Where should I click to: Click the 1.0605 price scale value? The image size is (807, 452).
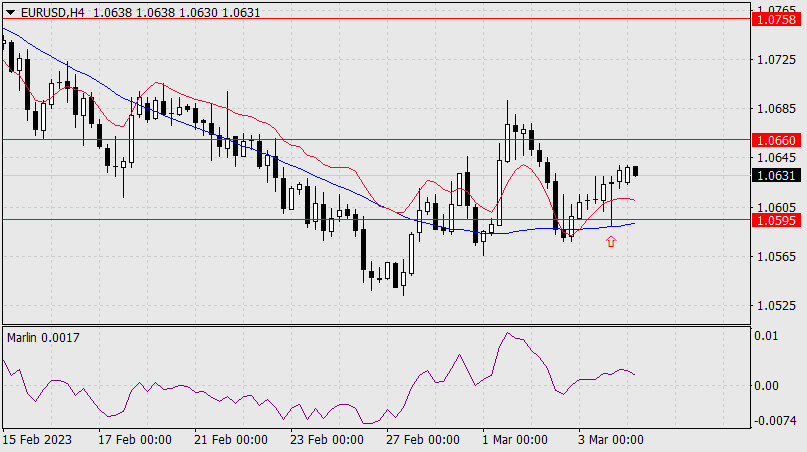coord(776,207)
